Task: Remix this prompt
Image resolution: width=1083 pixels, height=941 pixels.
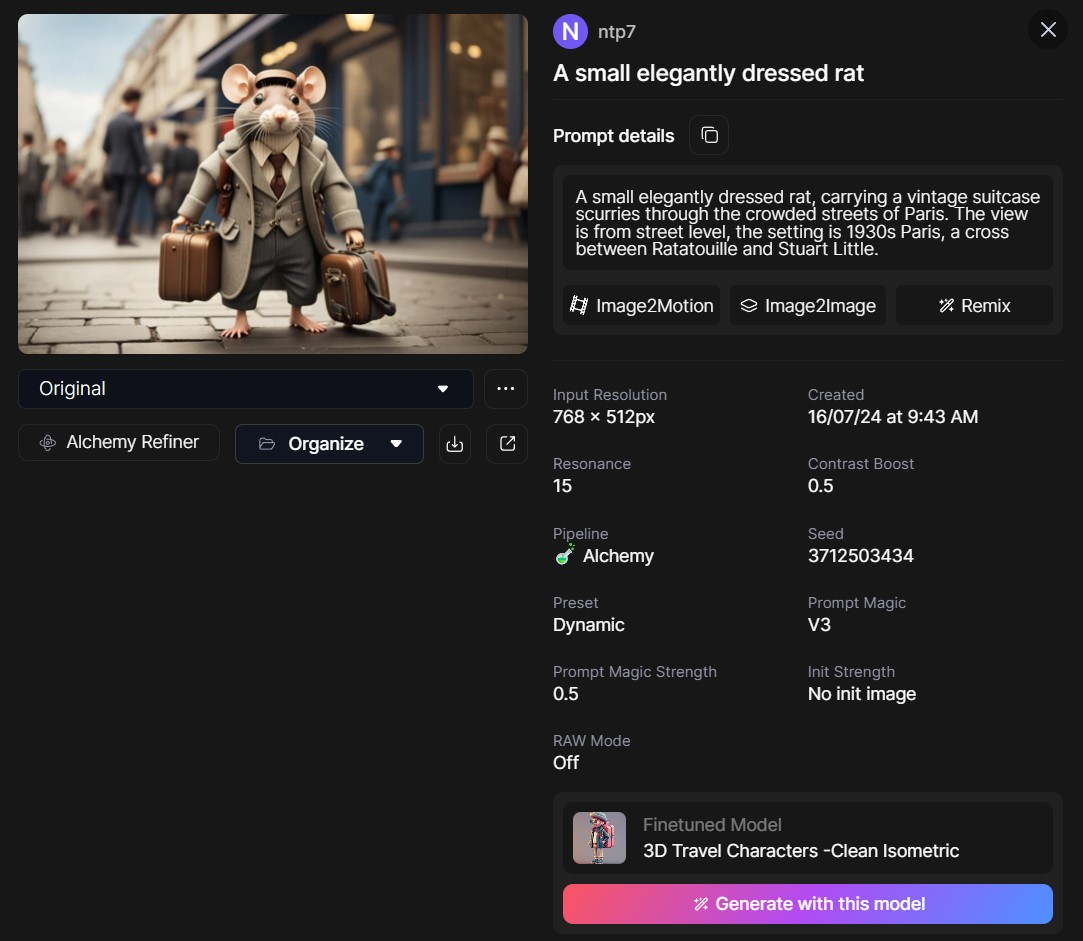Action: [974, 305]
